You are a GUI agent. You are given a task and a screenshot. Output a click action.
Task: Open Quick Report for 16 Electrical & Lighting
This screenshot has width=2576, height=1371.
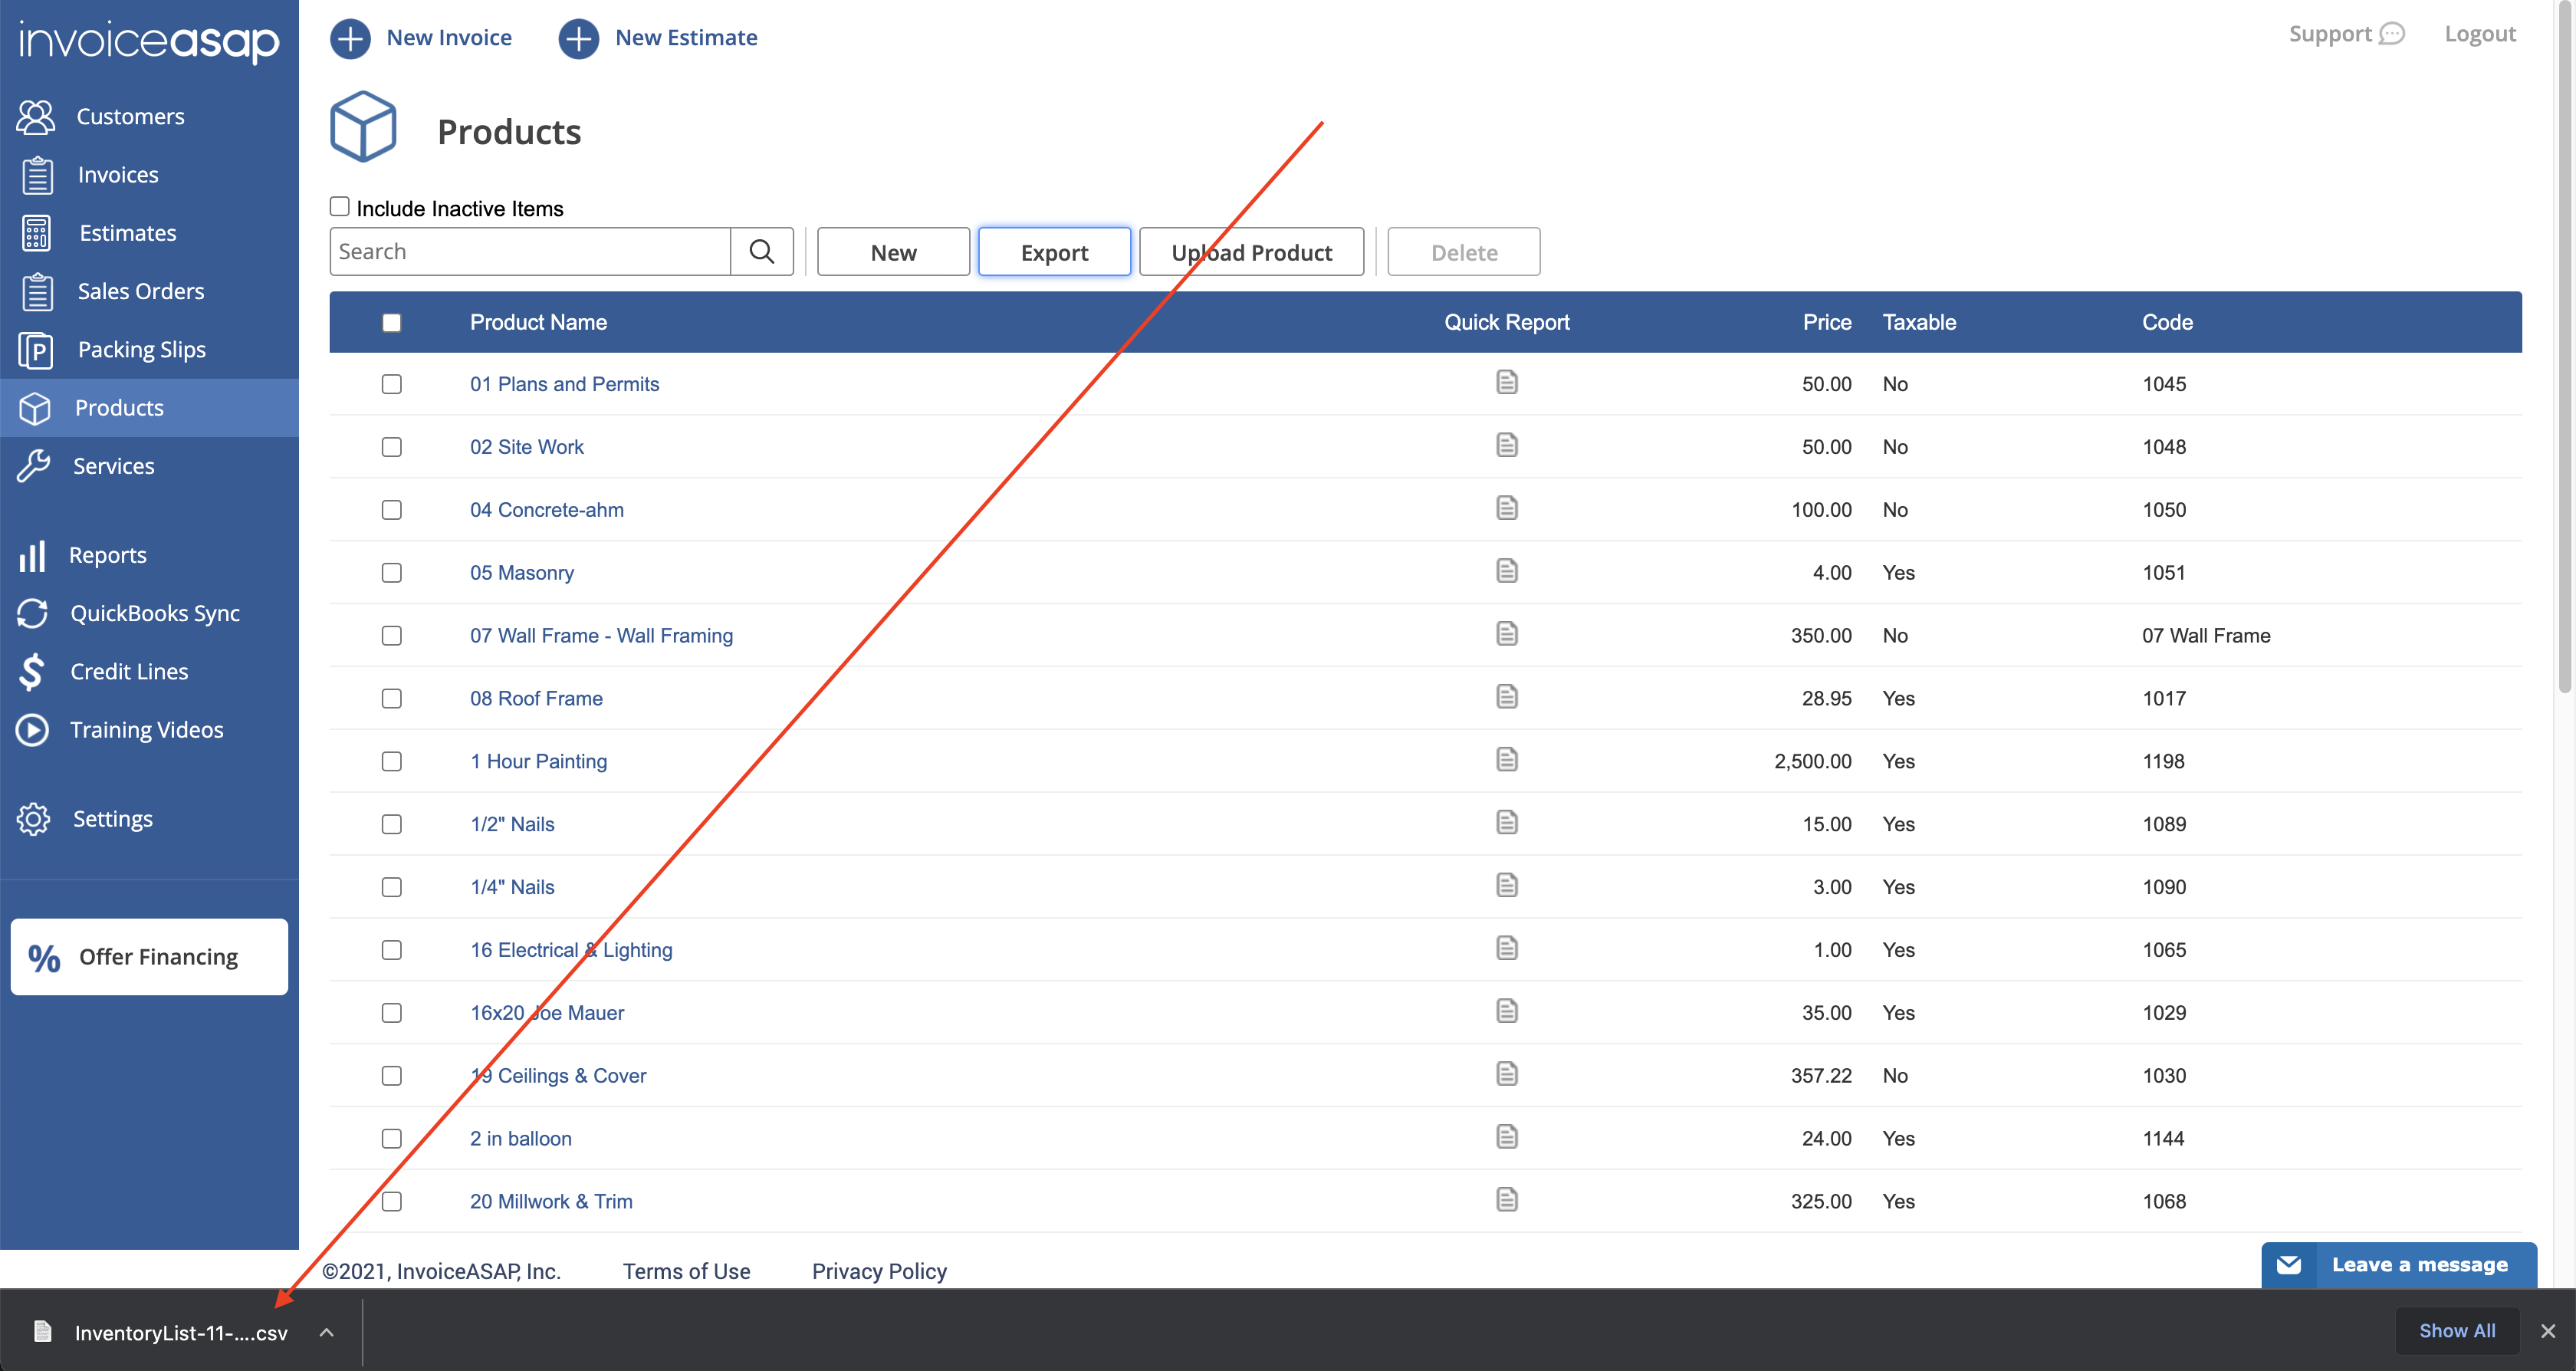point(1507,948)
